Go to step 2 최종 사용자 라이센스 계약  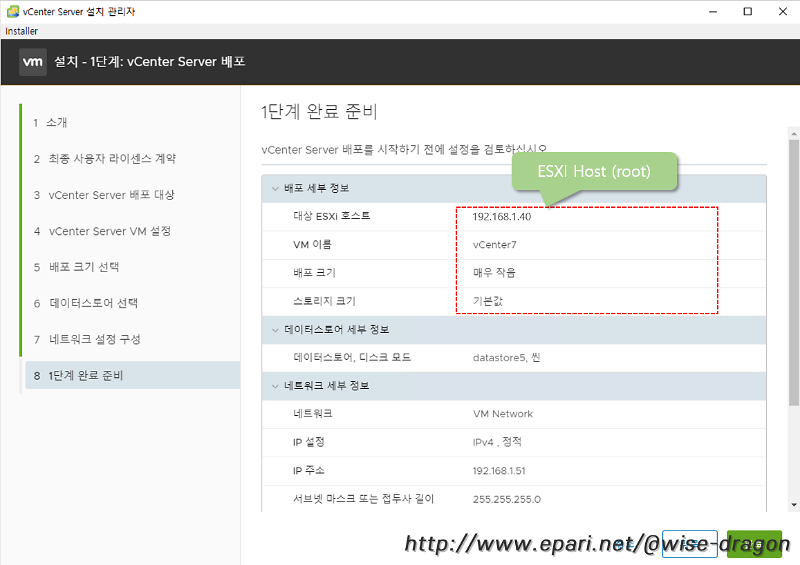coord(105,159)
